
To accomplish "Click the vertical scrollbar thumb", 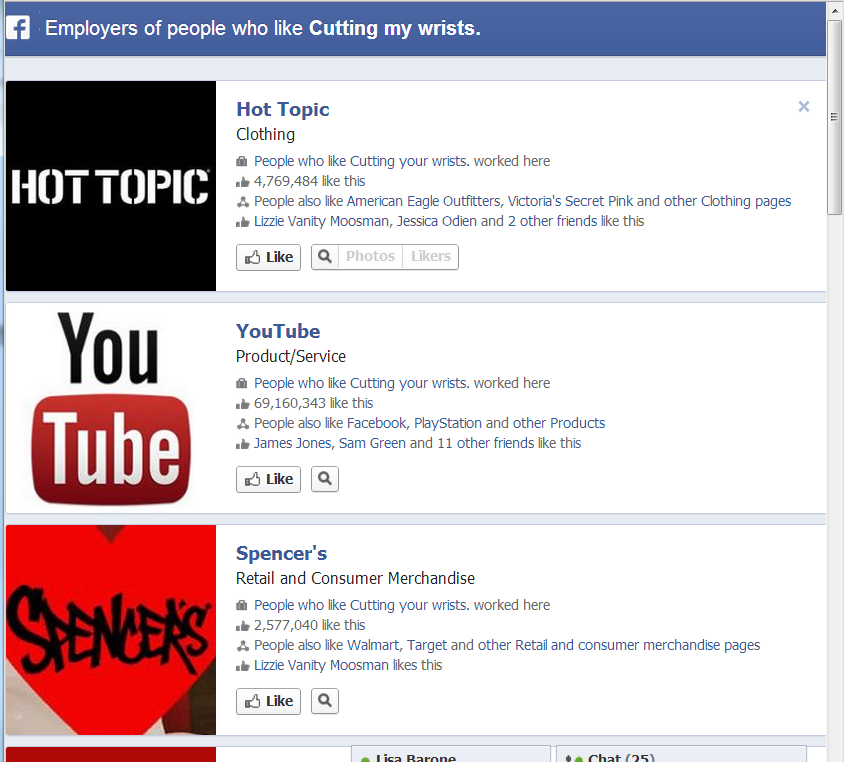I will 834,117.
